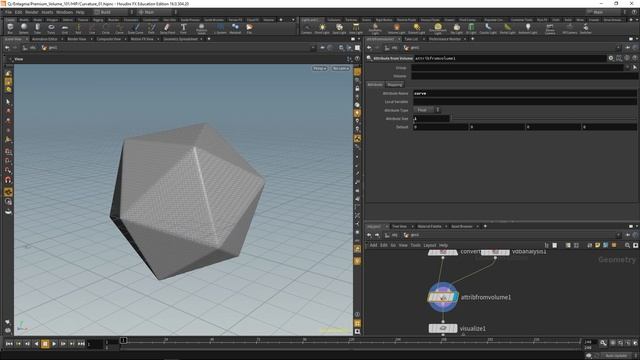Switch to the Take List tab
The width and height of the screenshot is (640, 360).
click(x=411, y=39)
